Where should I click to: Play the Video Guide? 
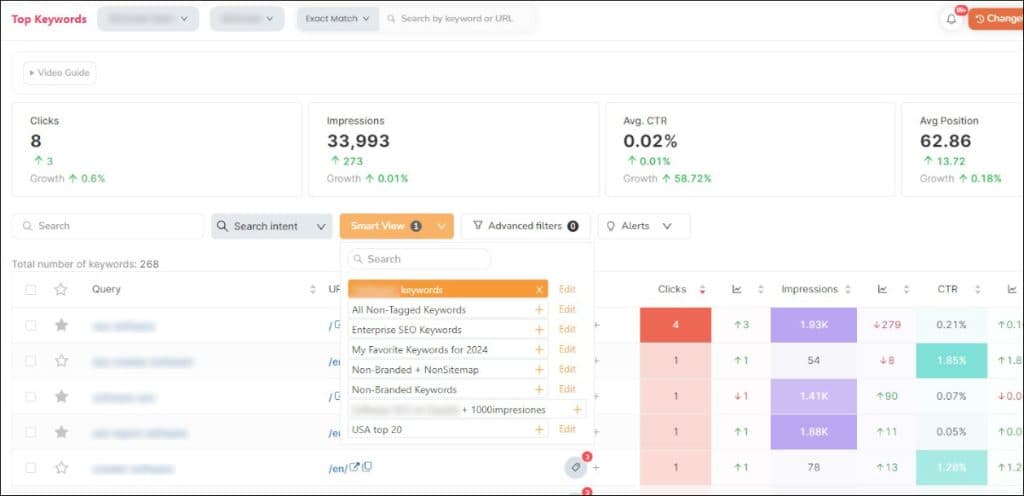[59, 73]
